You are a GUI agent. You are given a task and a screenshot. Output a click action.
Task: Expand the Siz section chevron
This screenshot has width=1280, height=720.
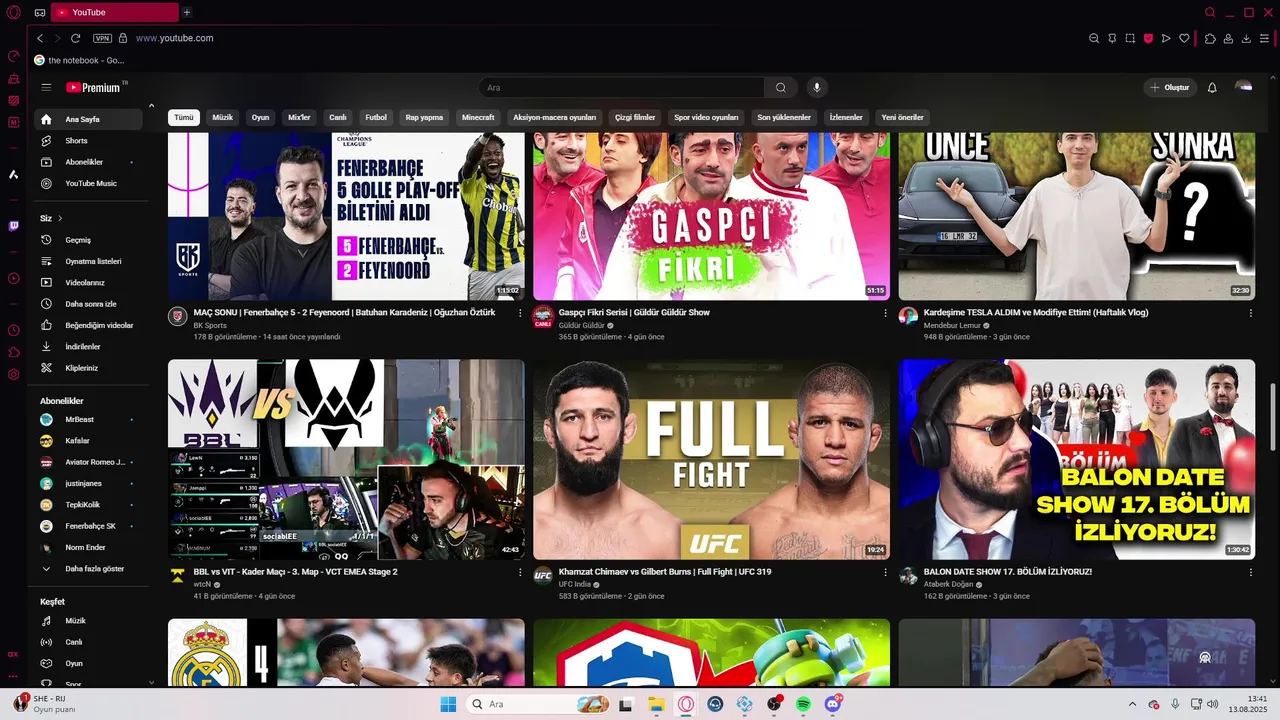point(60,218)
